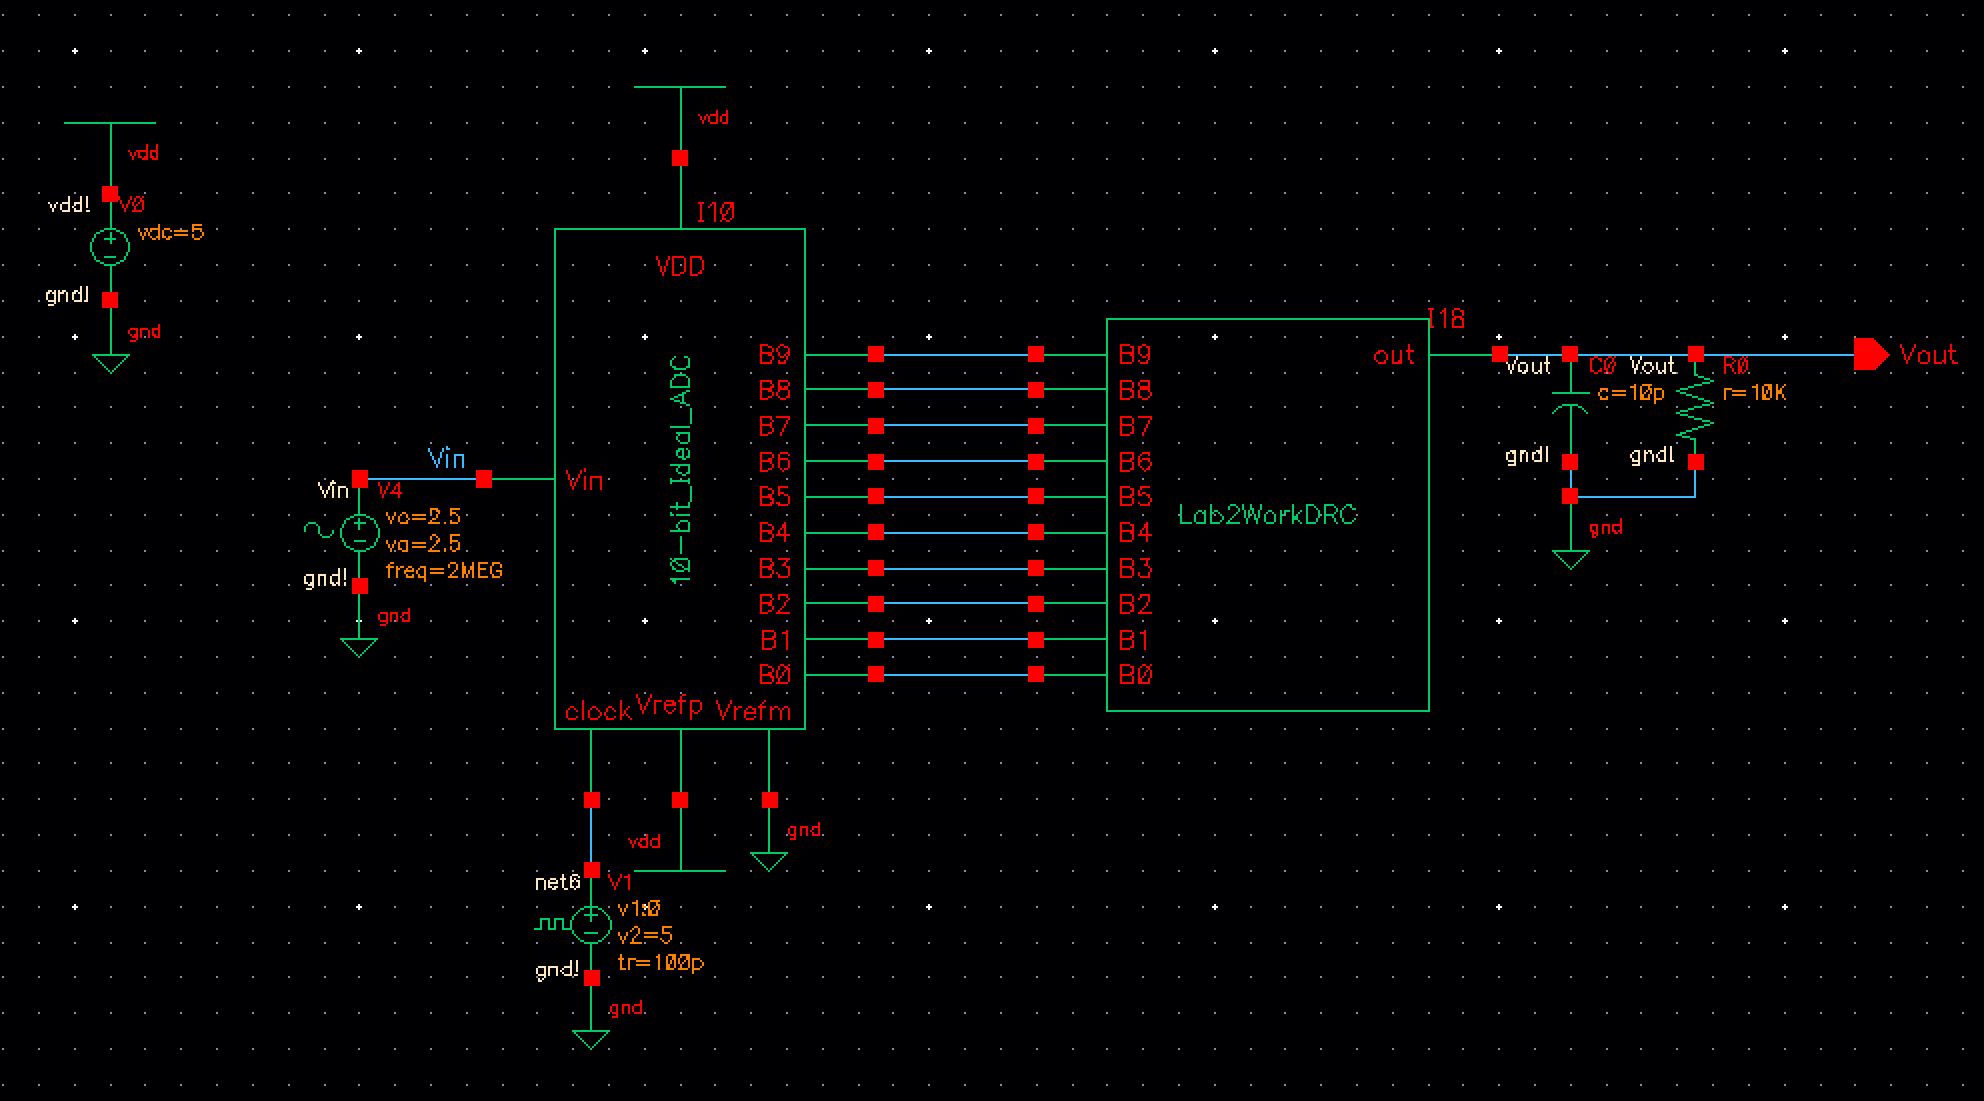Click the B3 pin on the ADC
This screenshot has height=1101, width=1984.
click(x=775, y=568)
